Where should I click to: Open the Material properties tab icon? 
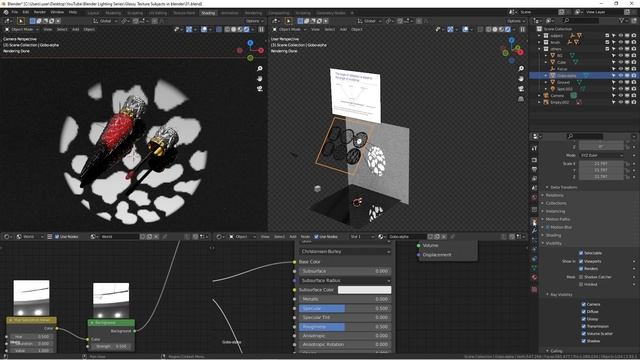click(x=534, y=278)
